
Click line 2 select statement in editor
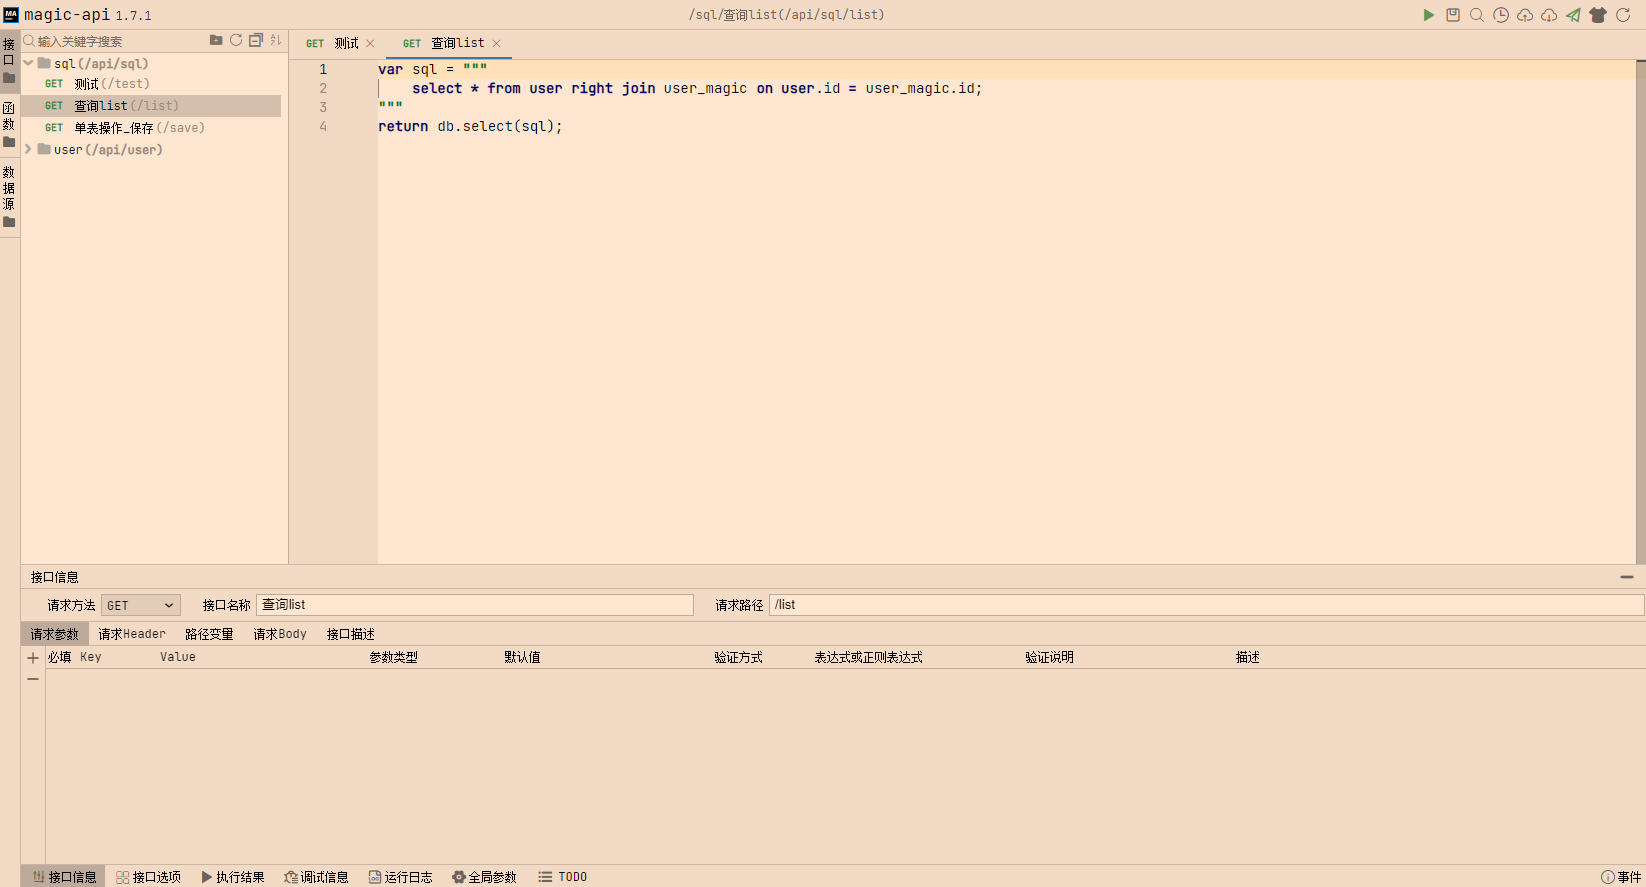[697, 88]
